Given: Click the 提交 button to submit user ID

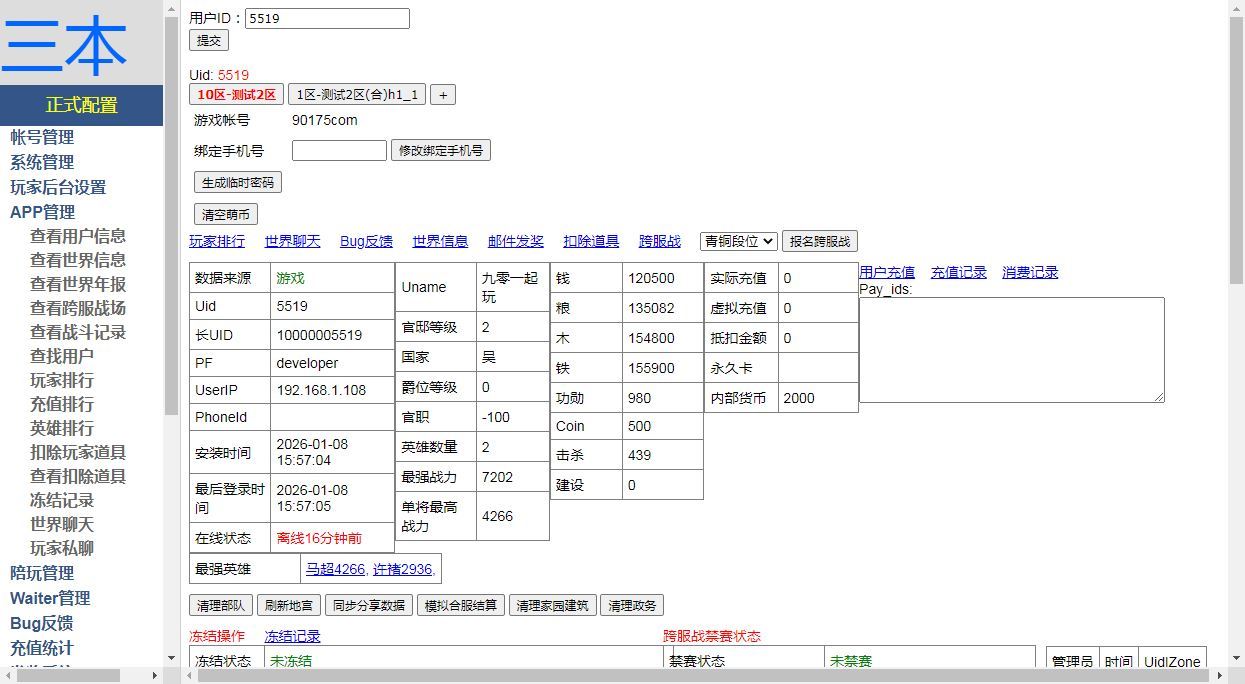Looking at the screenshot, I should (x=208, y=40).
